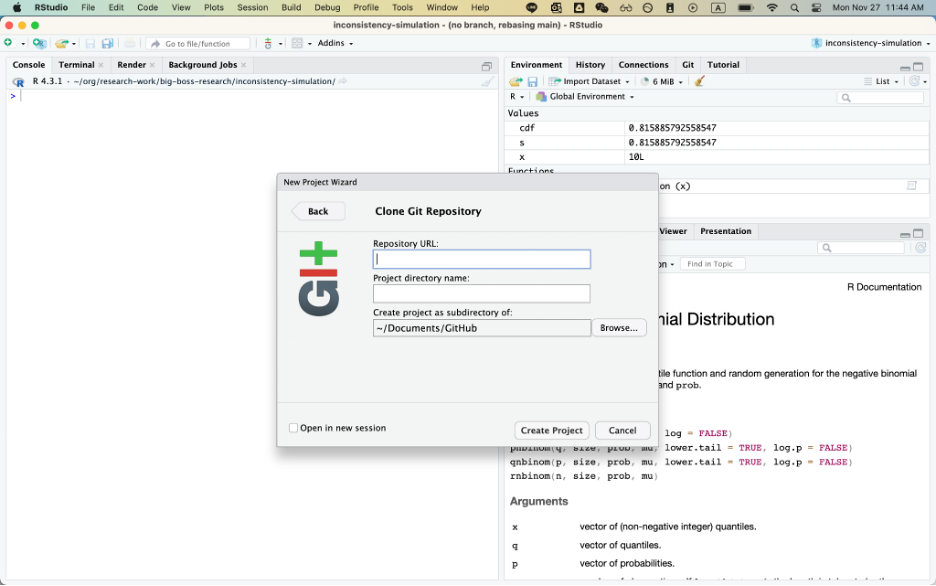Image resolution: width=936 pixels, height=586 pixels.
Task: Click the minimize Help pane icon
Action: click(x=905, y=234)
